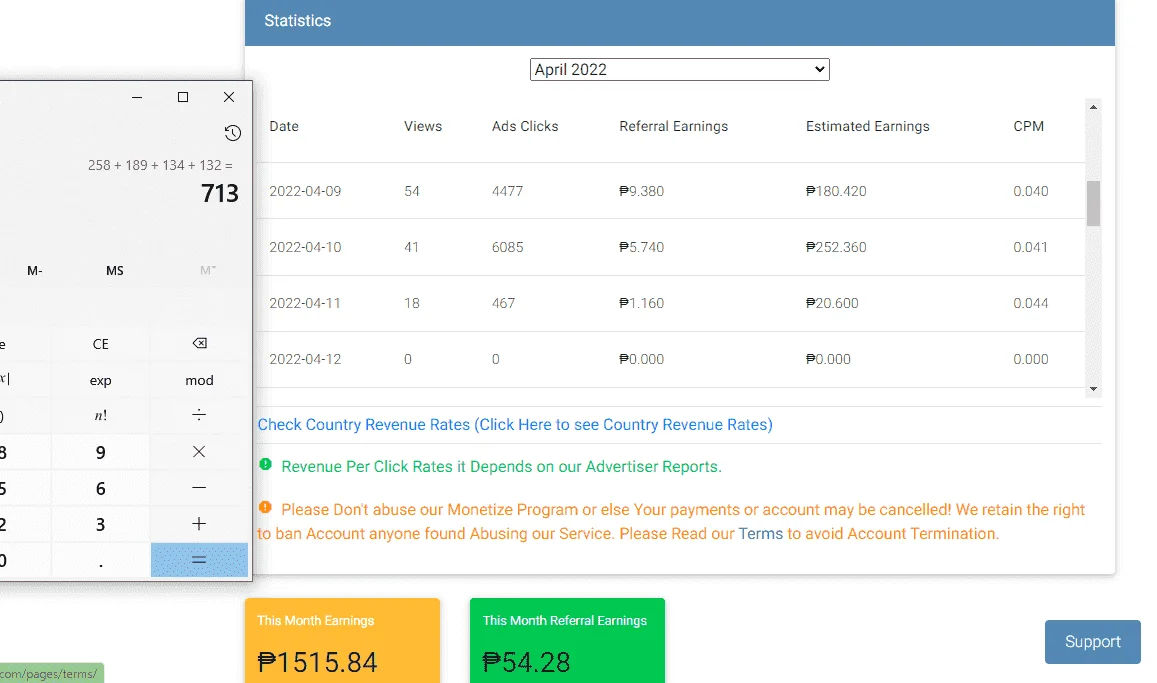1157x683 pixels.
Task: Click calculator digit 6 key
Action: (100, 488)
